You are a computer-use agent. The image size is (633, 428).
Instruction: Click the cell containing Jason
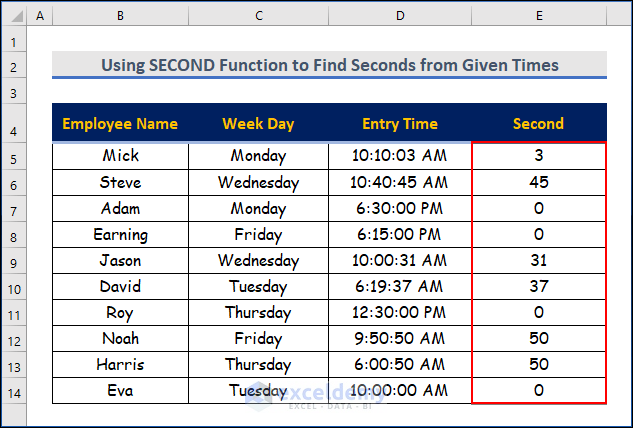point(120,260)
